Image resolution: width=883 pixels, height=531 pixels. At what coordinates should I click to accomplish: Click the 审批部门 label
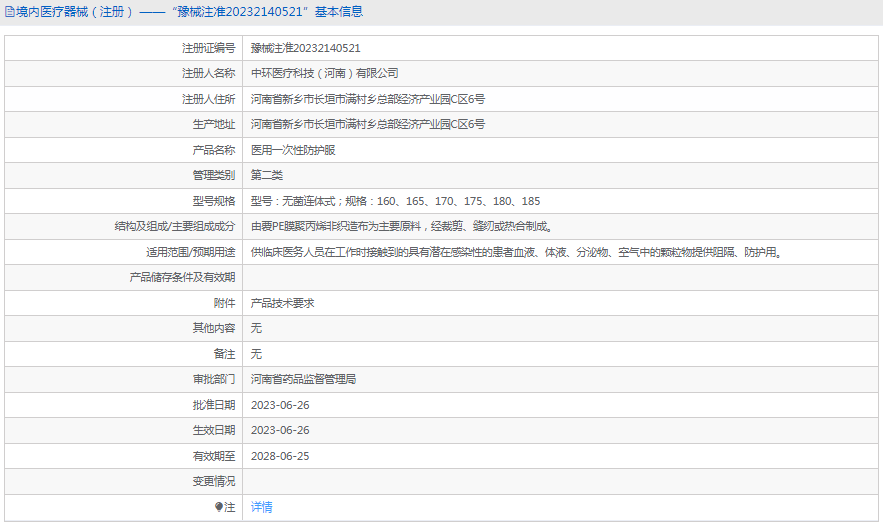[x=214, y=380]
